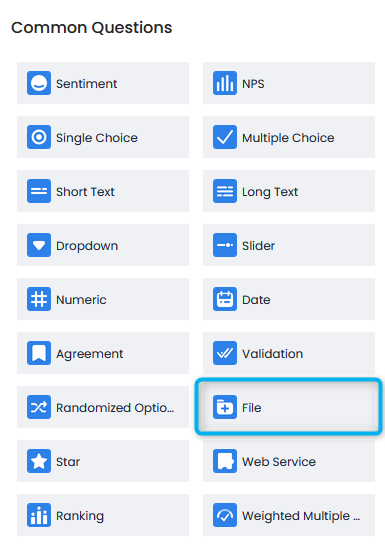Add an Agreement question type
Viewport: 385px width, 546px height.
(103, 353)
